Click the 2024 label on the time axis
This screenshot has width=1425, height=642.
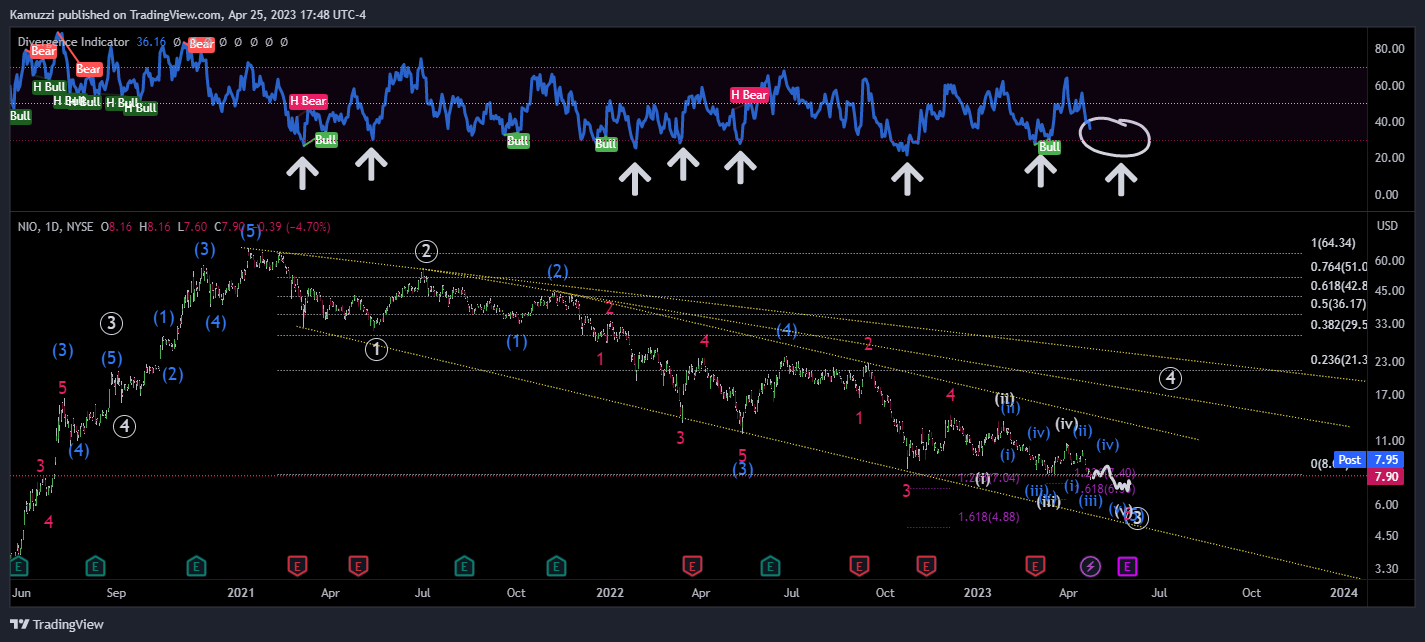click(1344, 592)
